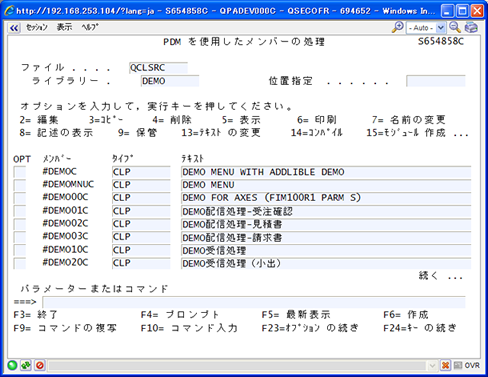This screenshot has height=377, width=488.
Task: Click F3= 終了 function key
Action: pos(36,314)
